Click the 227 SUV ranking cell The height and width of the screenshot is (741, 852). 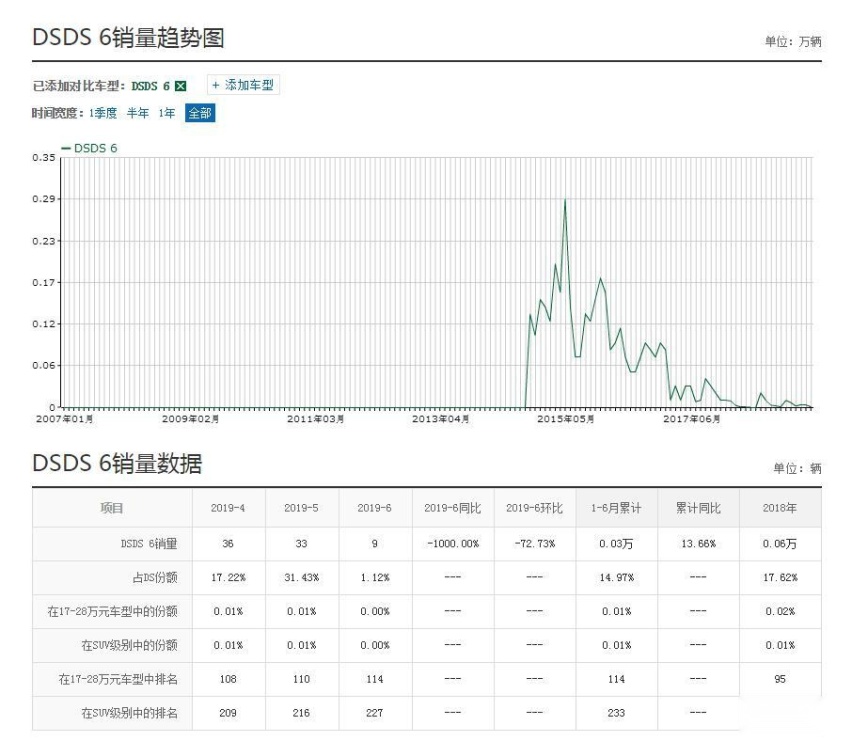(374, 713)
